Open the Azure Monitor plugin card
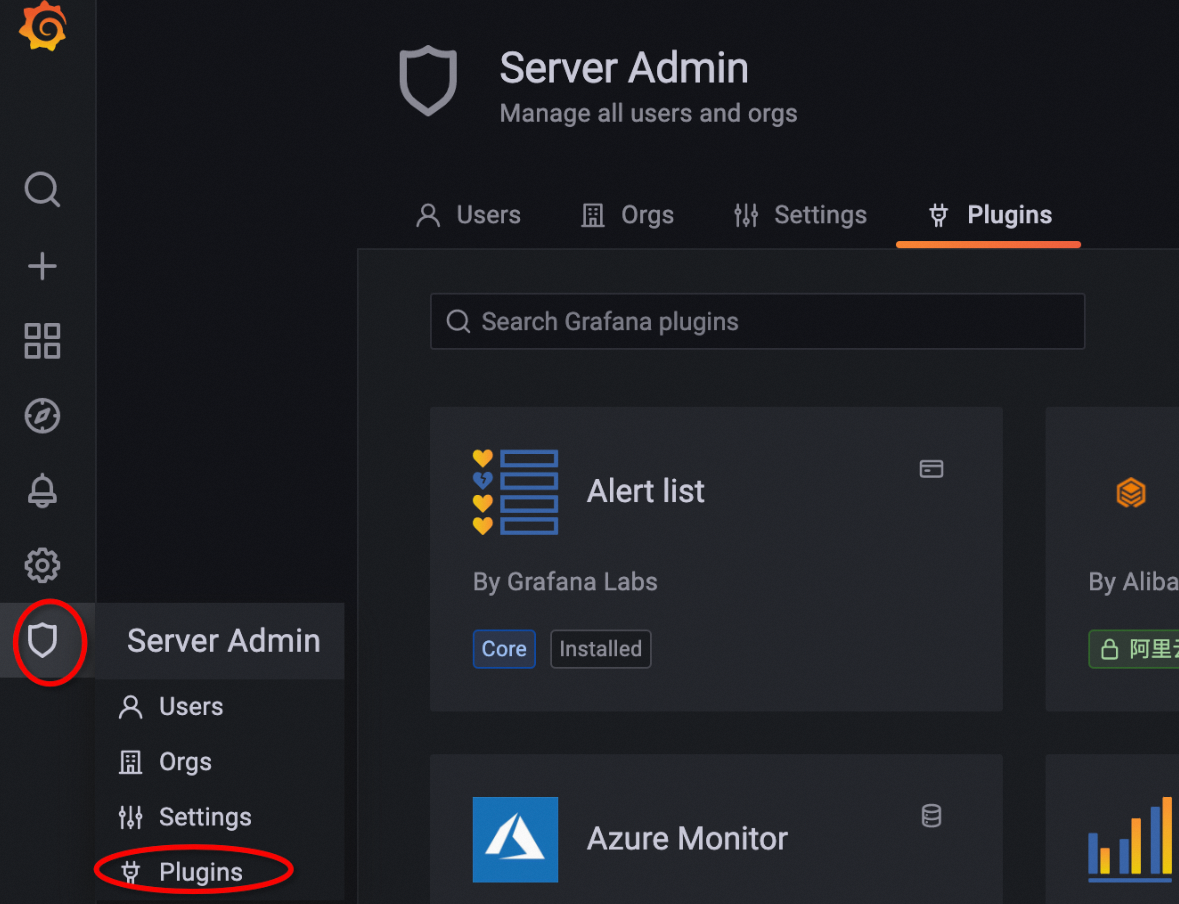This screenshot has height=904, width=1179. point(716,829)
